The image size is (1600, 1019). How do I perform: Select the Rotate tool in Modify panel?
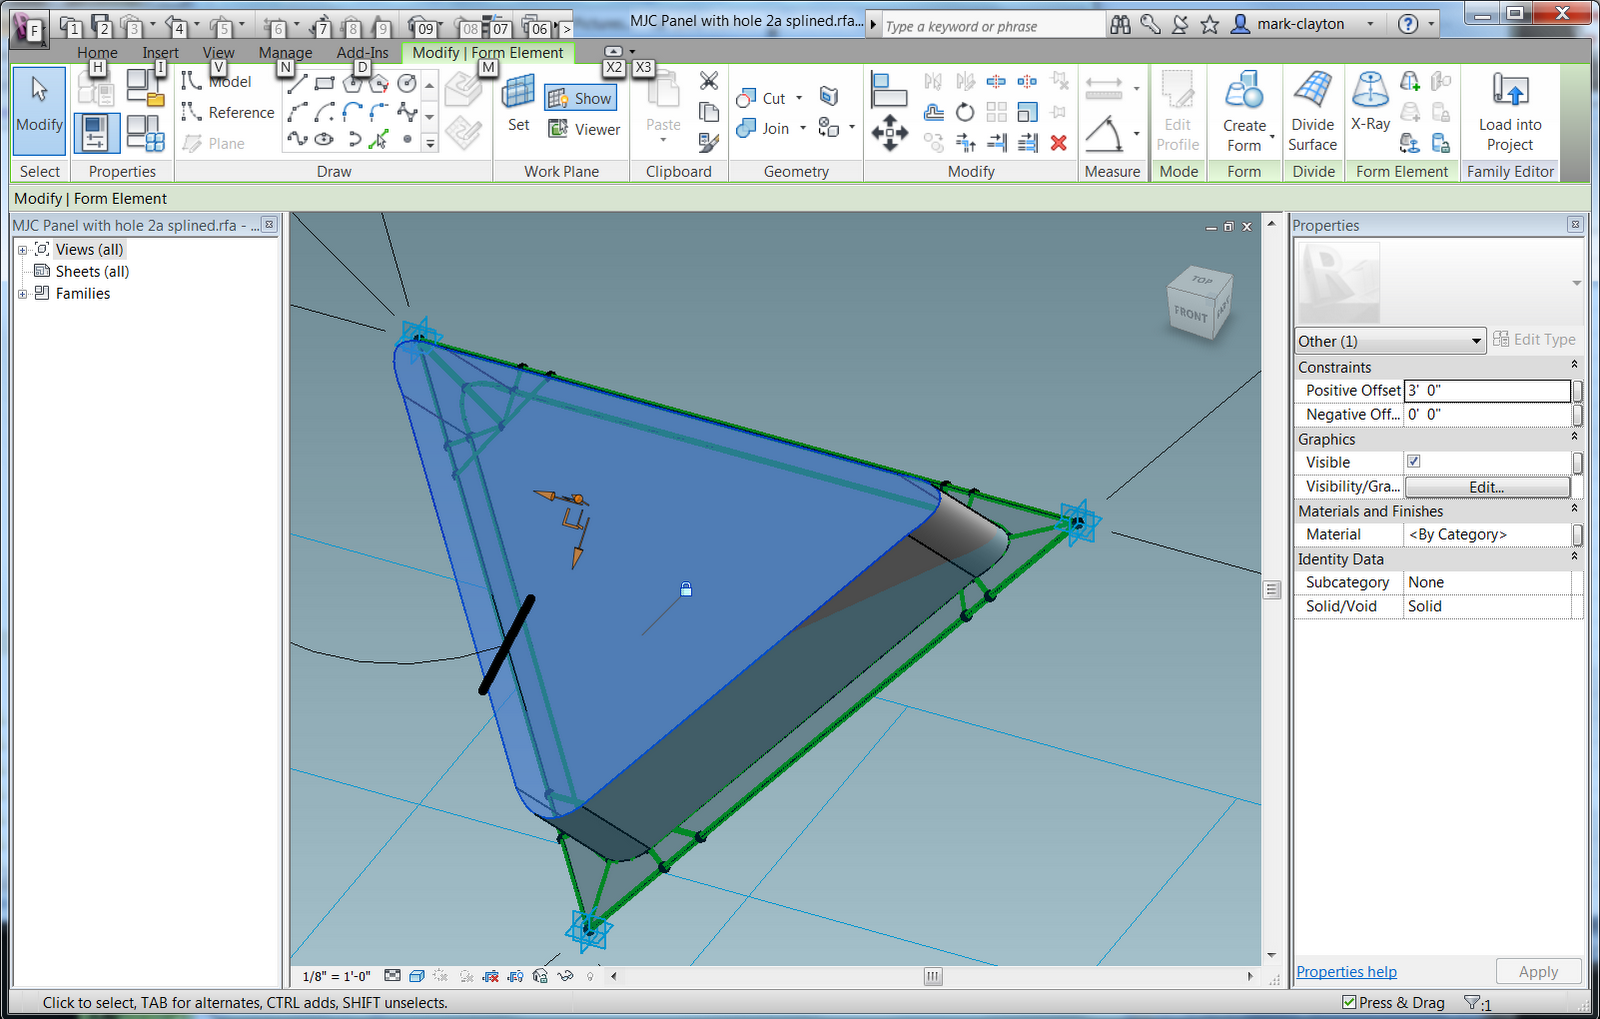[x=964, y=112]
